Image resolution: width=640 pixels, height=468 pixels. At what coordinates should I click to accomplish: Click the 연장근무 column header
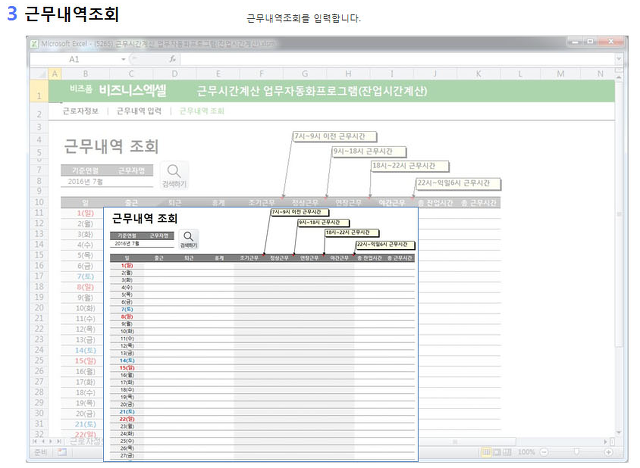click(x=348, y=203)
